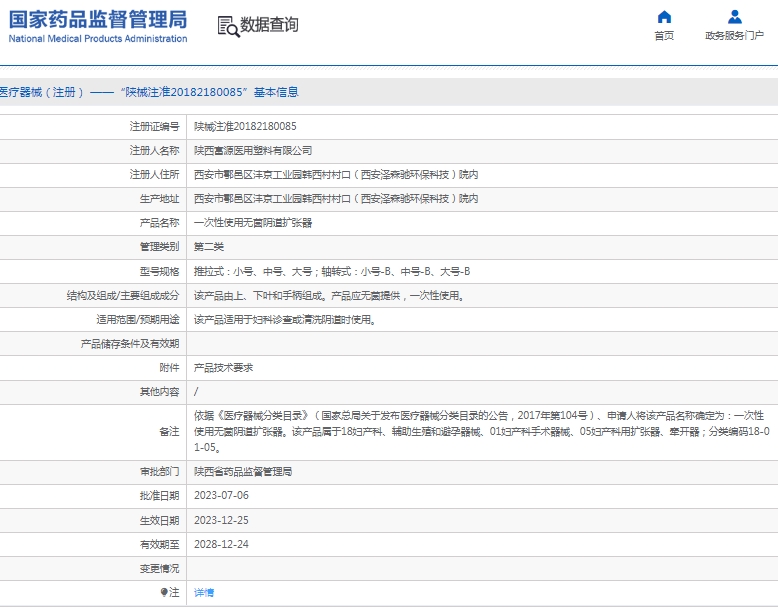Click the 生效日期 row label
778x613 pixels.
[159, 520]
